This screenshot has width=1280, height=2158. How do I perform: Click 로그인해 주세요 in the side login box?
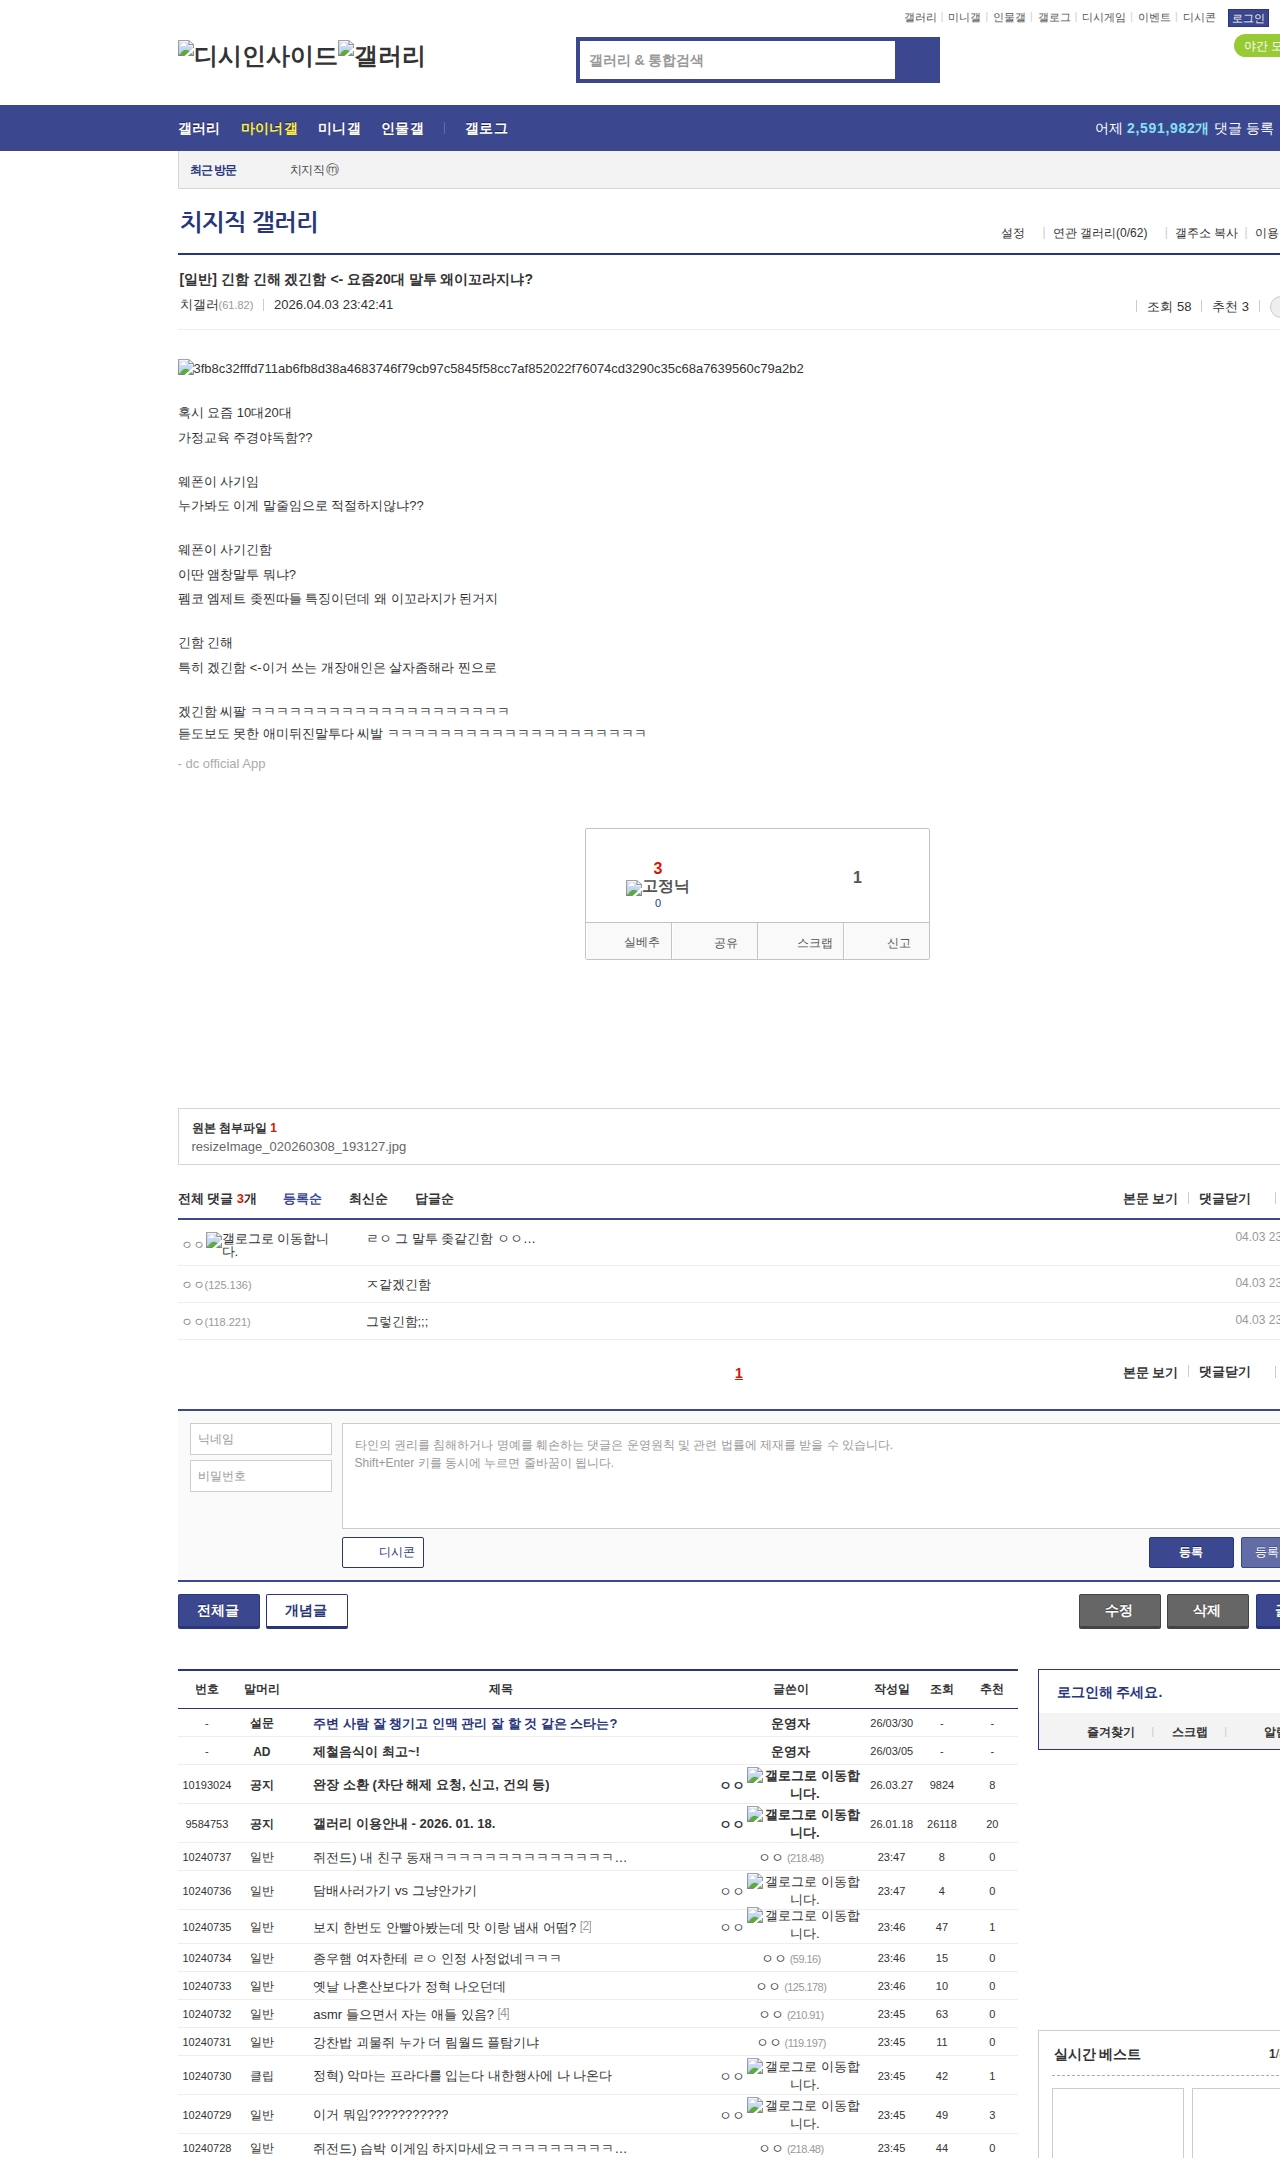(x=1109, y=1692)
